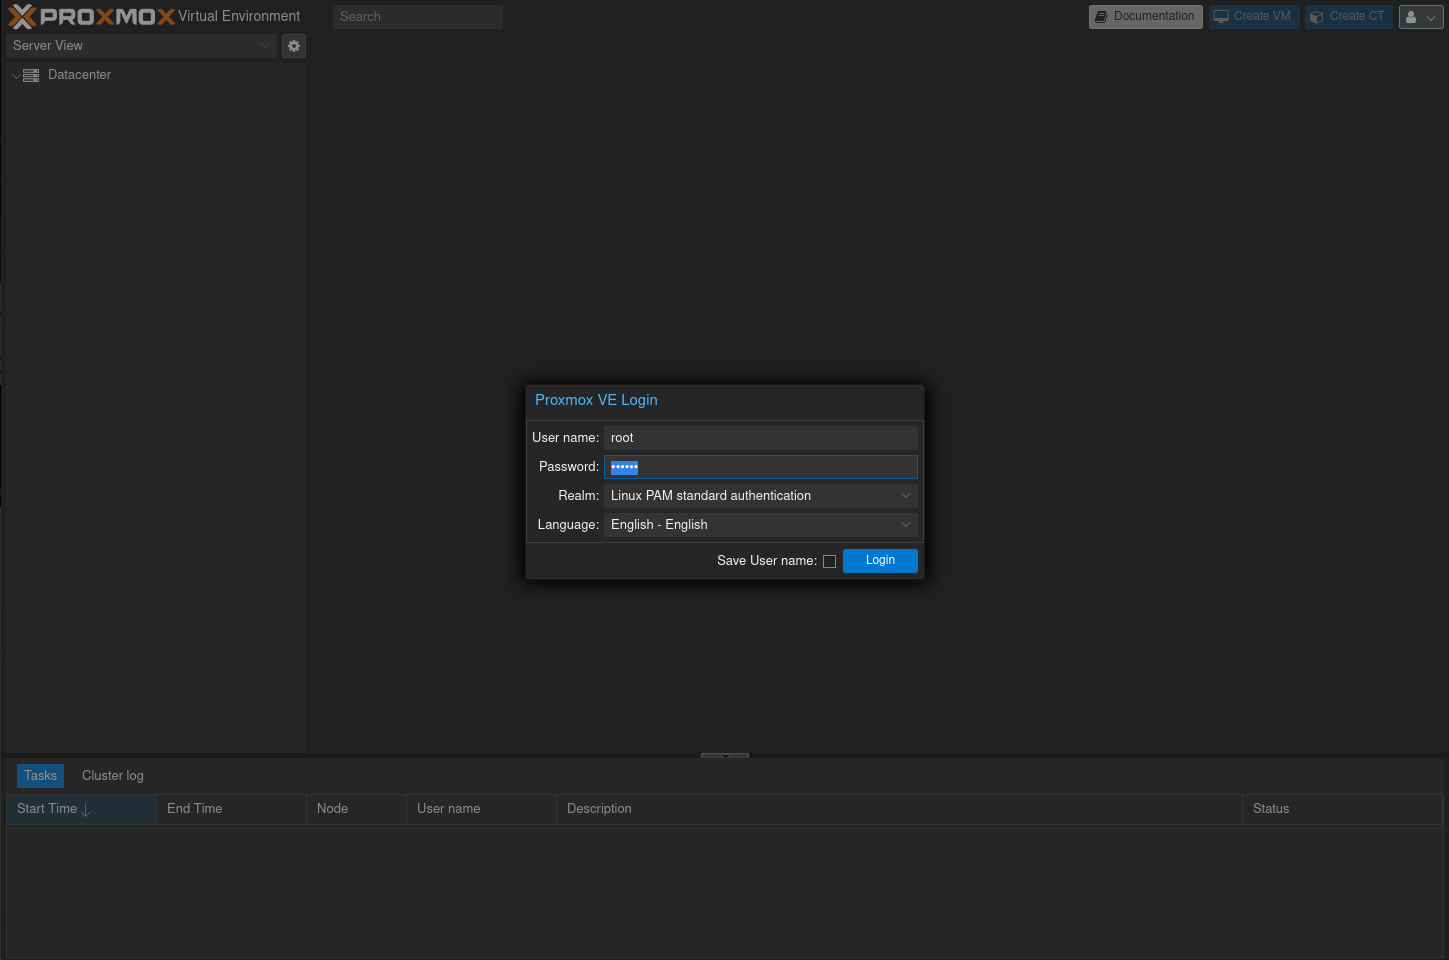Viewport: 1449px width, 960px height.
Task: Open the Realm dropdown
Action: (905, 496)
